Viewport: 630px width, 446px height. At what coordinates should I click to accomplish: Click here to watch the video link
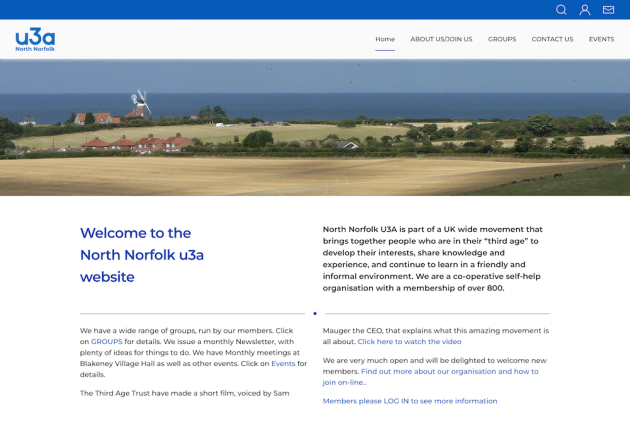click(x=409, y=342)
